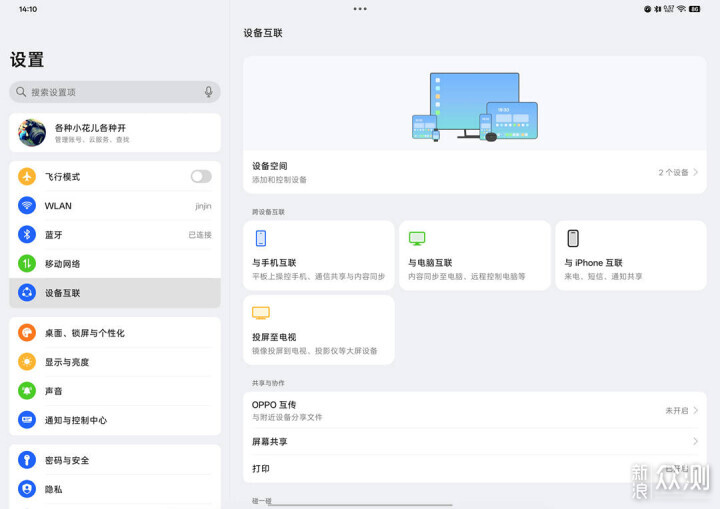Open OPPO 互传 chevron arrow
This screenshot has width=720, height=509.
pyautogui.click(x=696, y=410)
